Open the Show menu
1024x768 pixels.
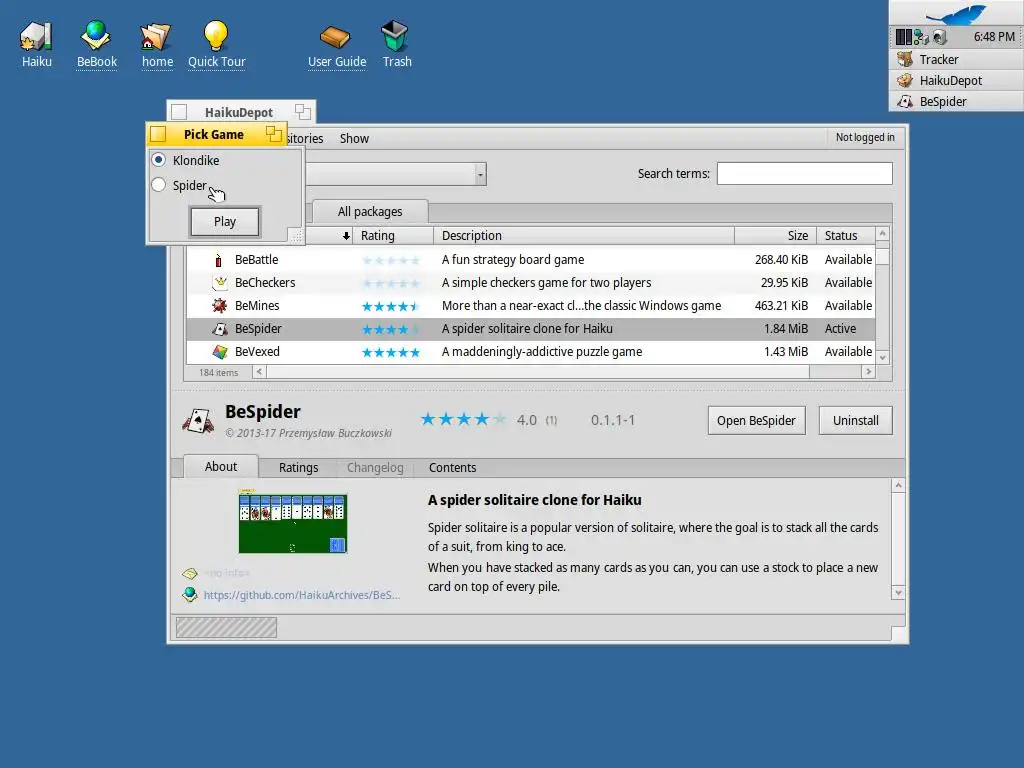point(354,138)
